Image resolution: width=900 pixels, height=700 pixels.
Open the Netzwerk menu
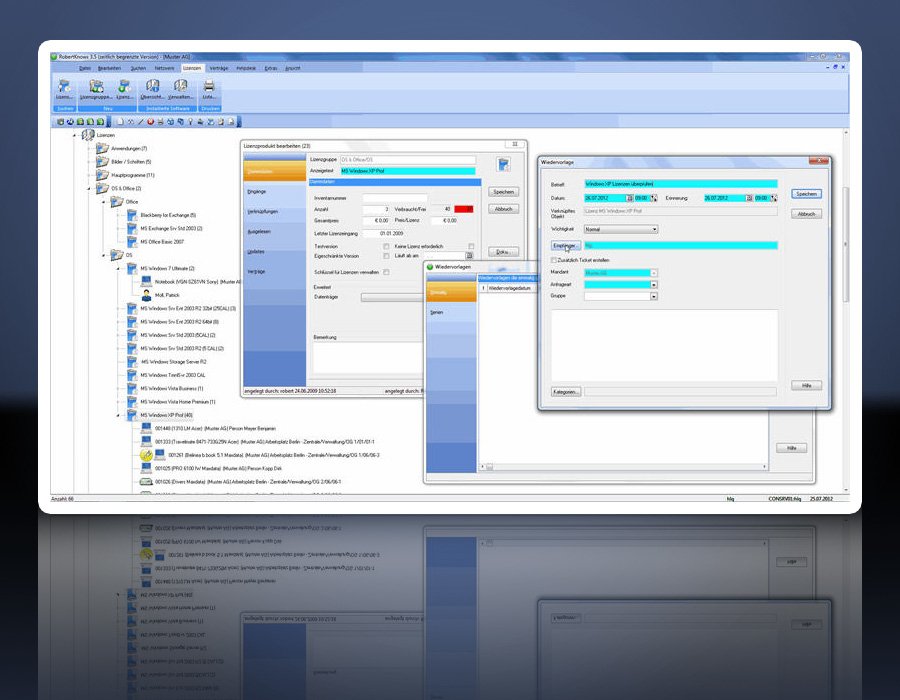pos(164,68)
